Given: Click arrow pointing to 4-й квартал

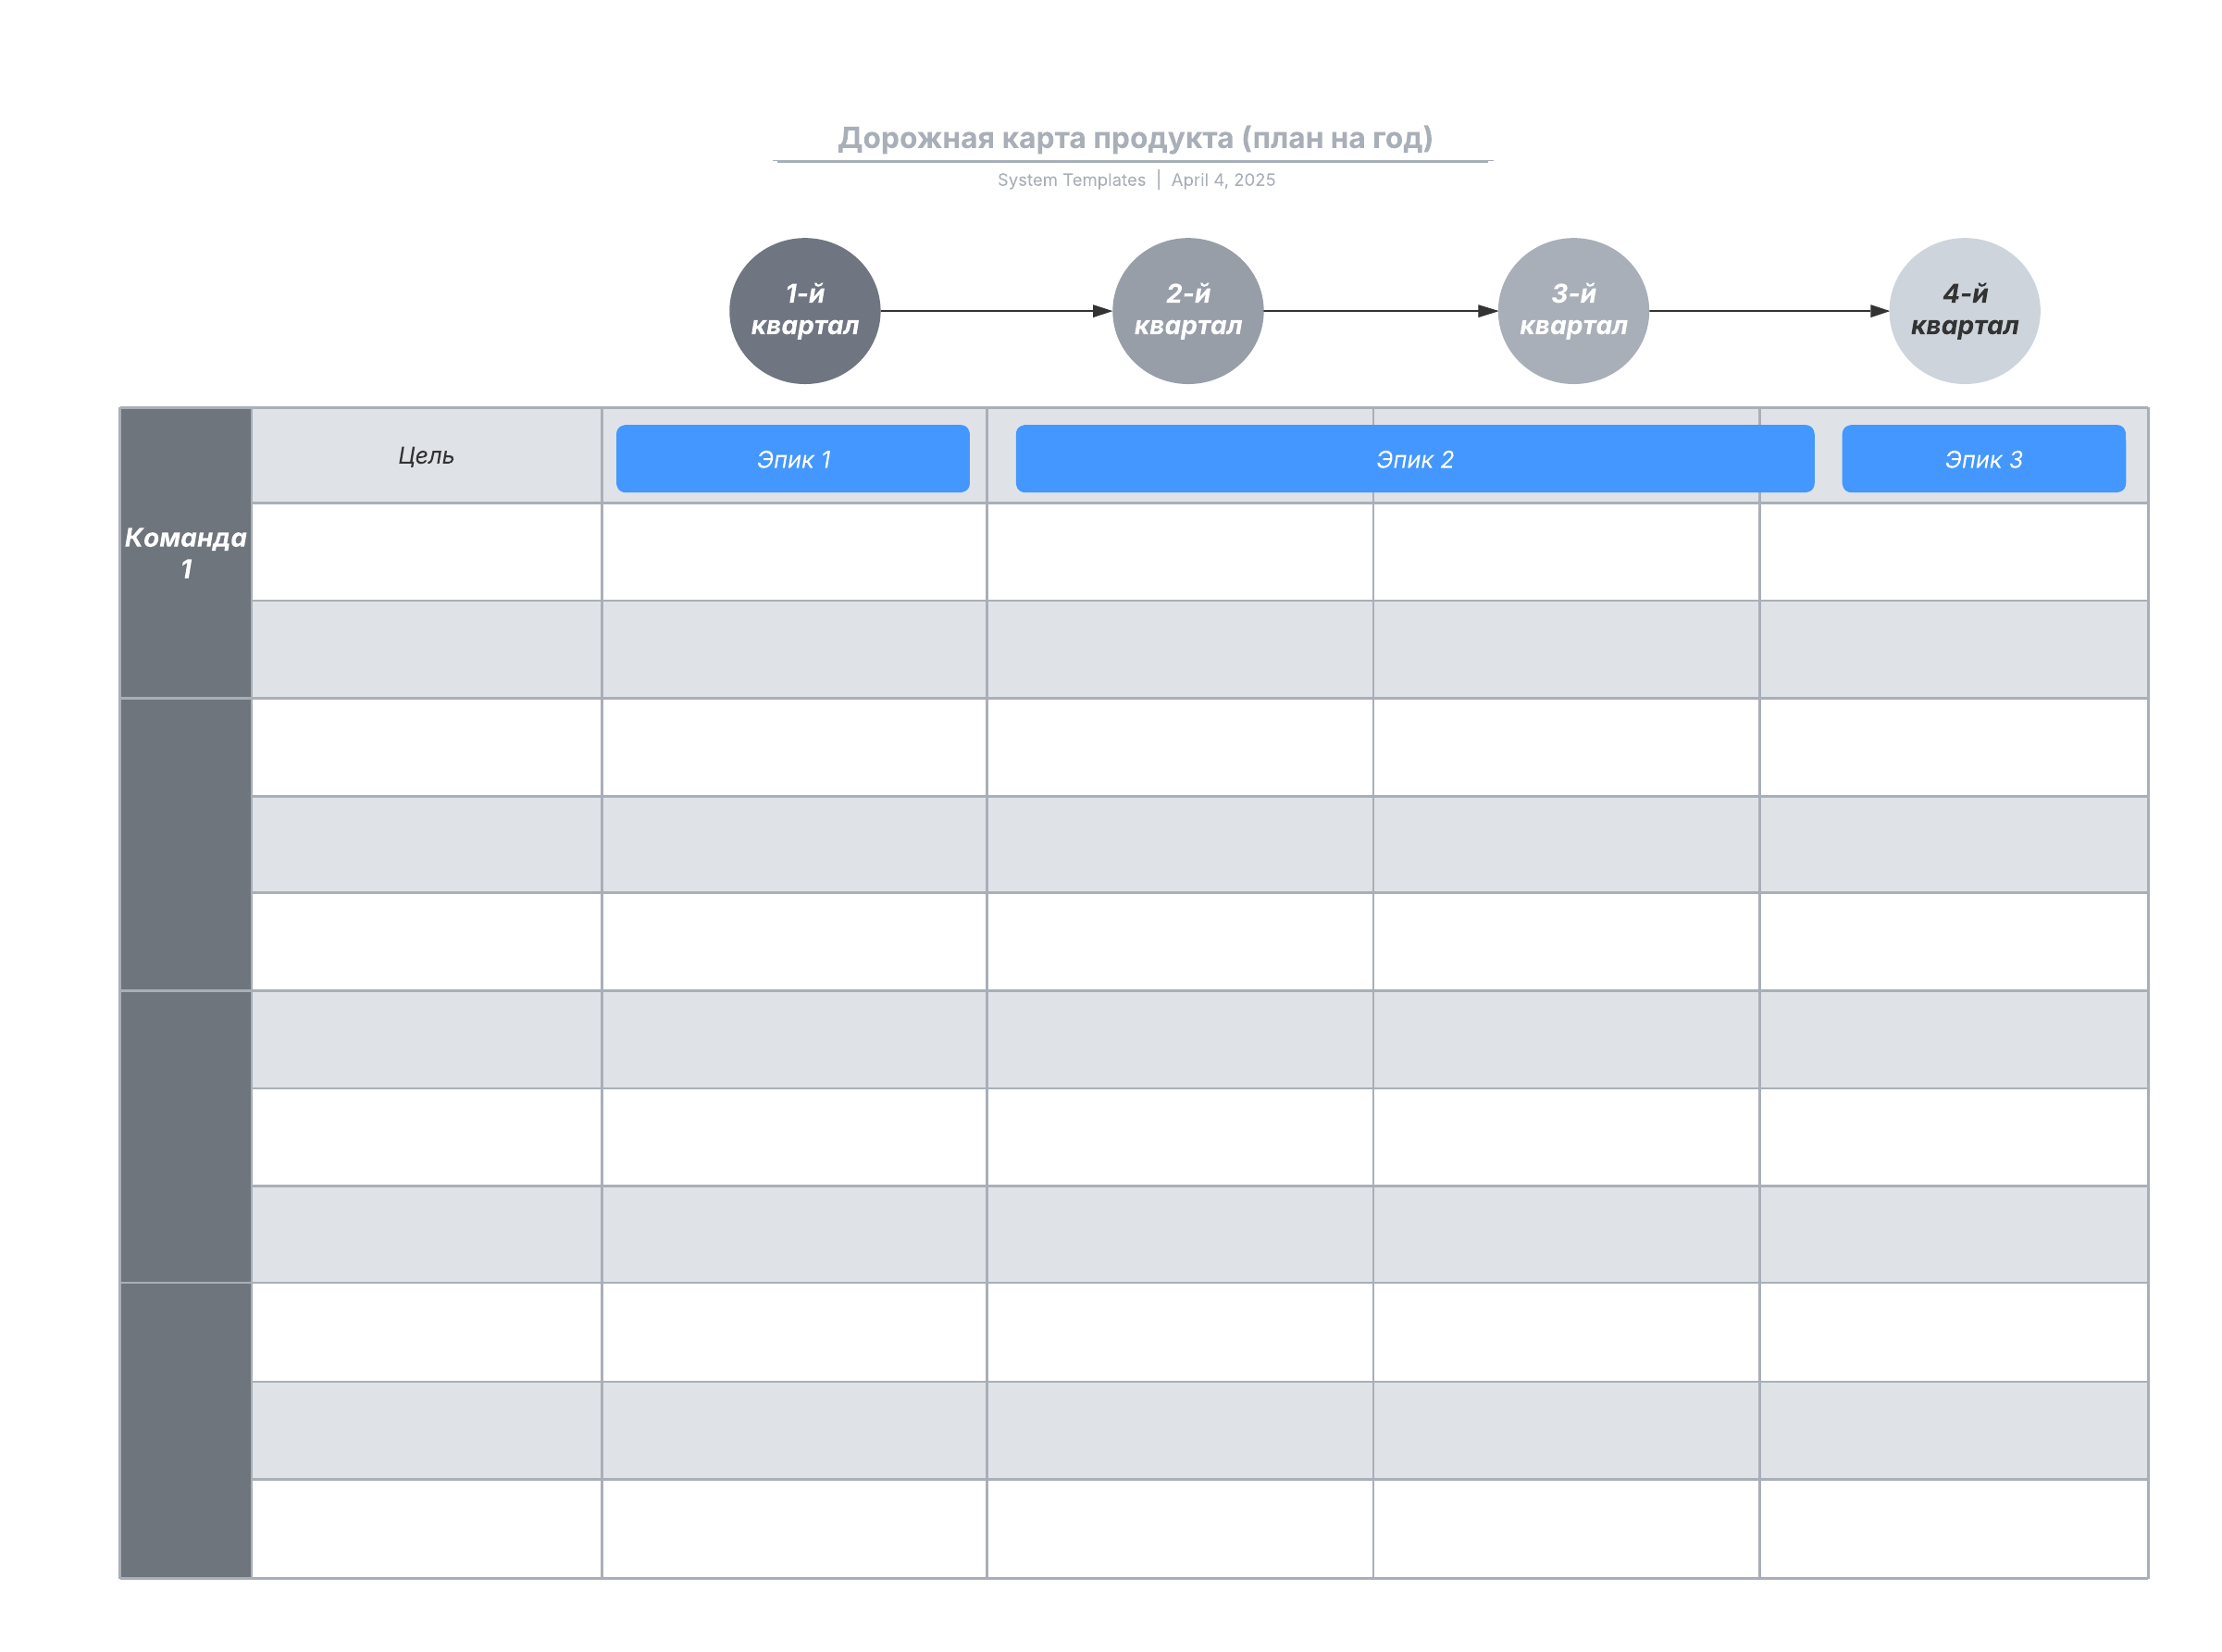Looking at the screenshot, I should [1768, 311].
